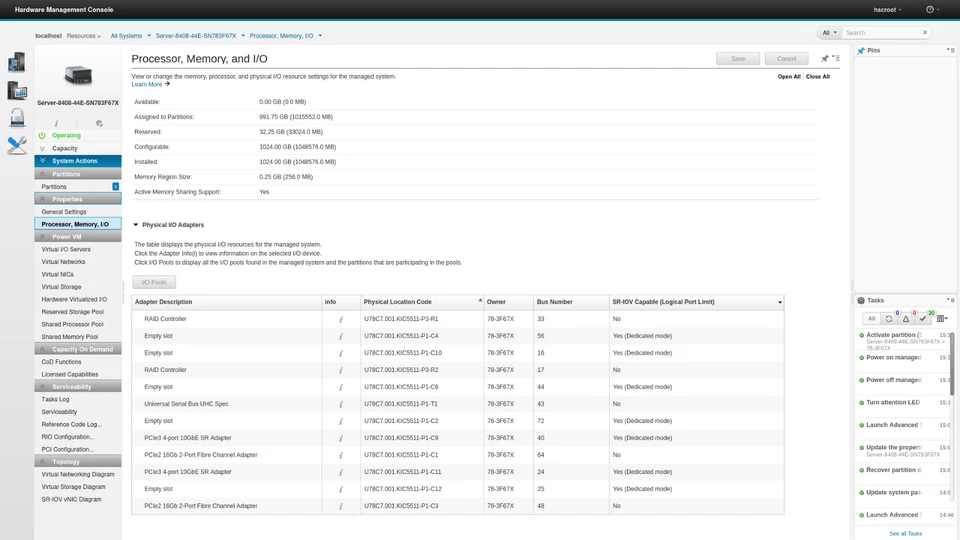This screenshot has width=960, height=540.
Task: Collapse Topology sidebar group header
Action: [78, 462]
